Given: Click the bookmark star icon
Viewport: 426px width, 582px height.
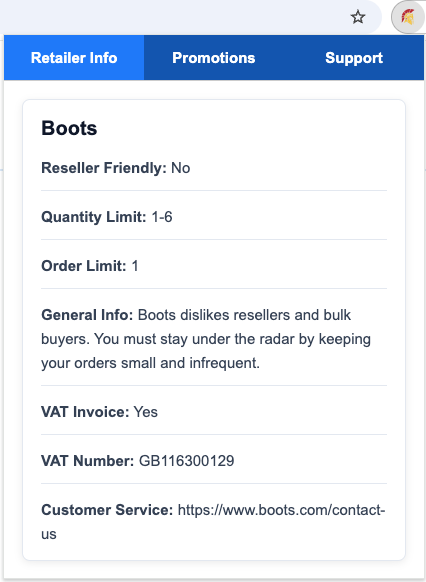Looking at the screenshot, I should 358,17.
